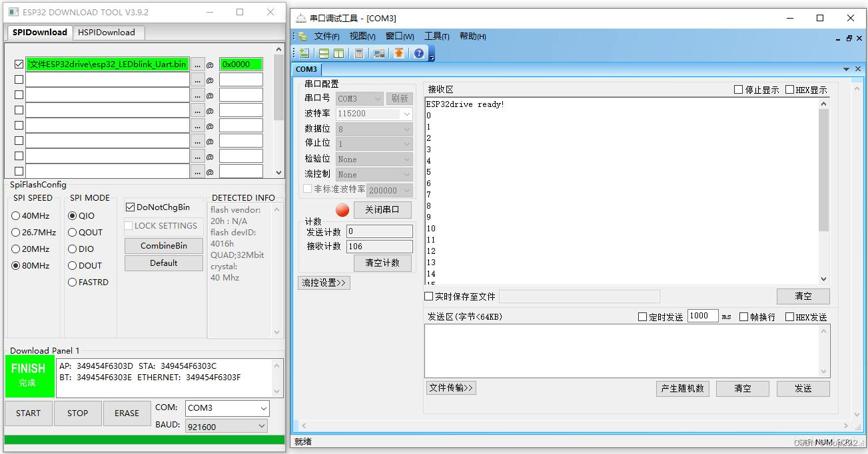The height and width of the screenshot is (454, 868).
Task: Uncheck the esp32_LEDblink_Uart.bin file checkbox
Action: click(19, 64)
